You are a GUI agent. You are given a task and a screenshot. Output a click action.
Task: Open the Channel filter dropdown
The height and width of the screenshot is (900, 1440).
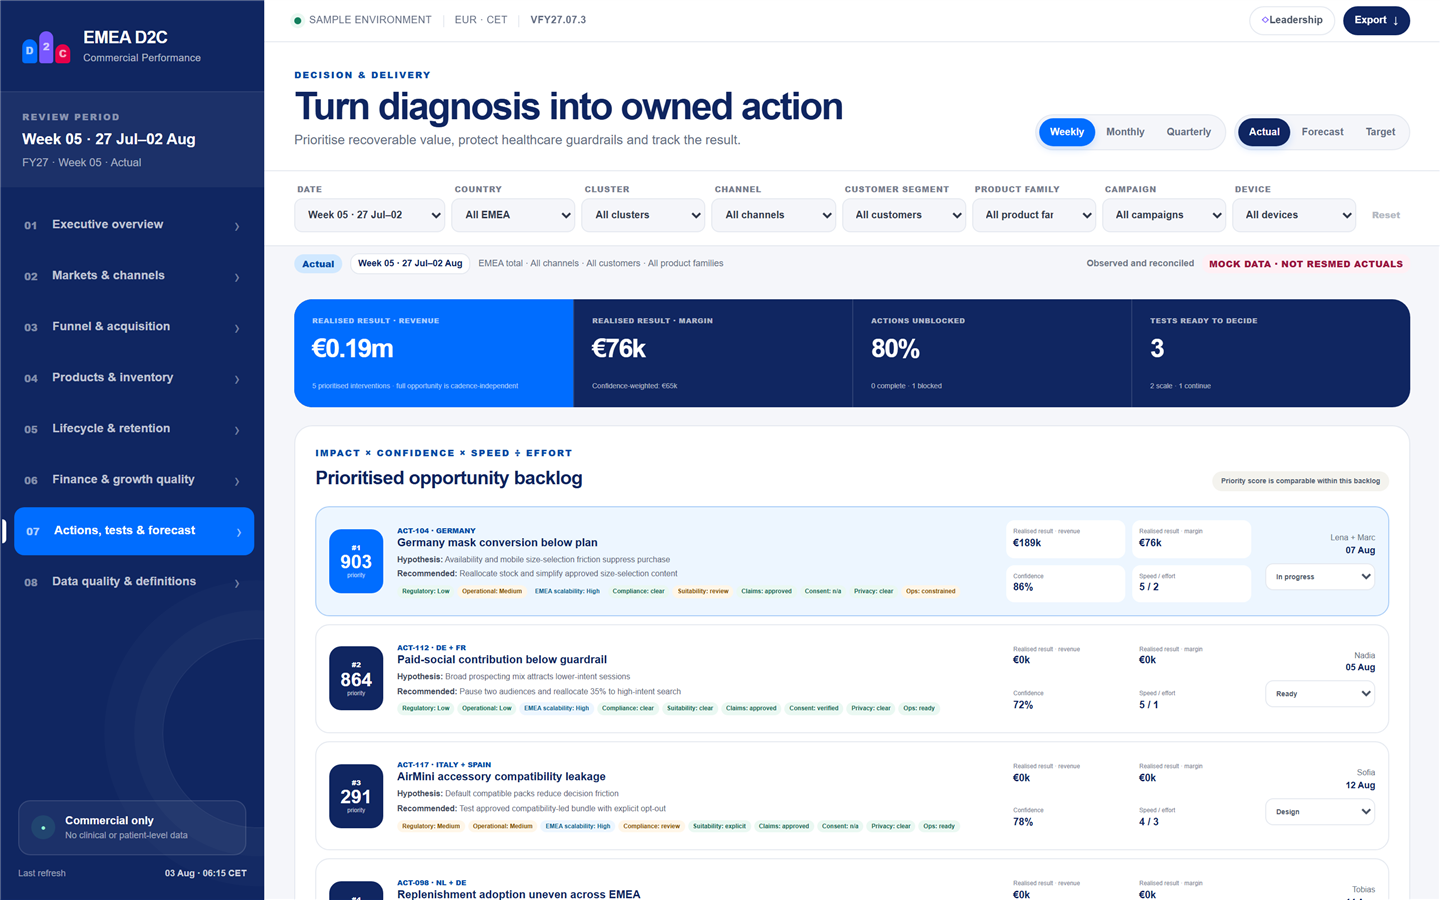774,215
